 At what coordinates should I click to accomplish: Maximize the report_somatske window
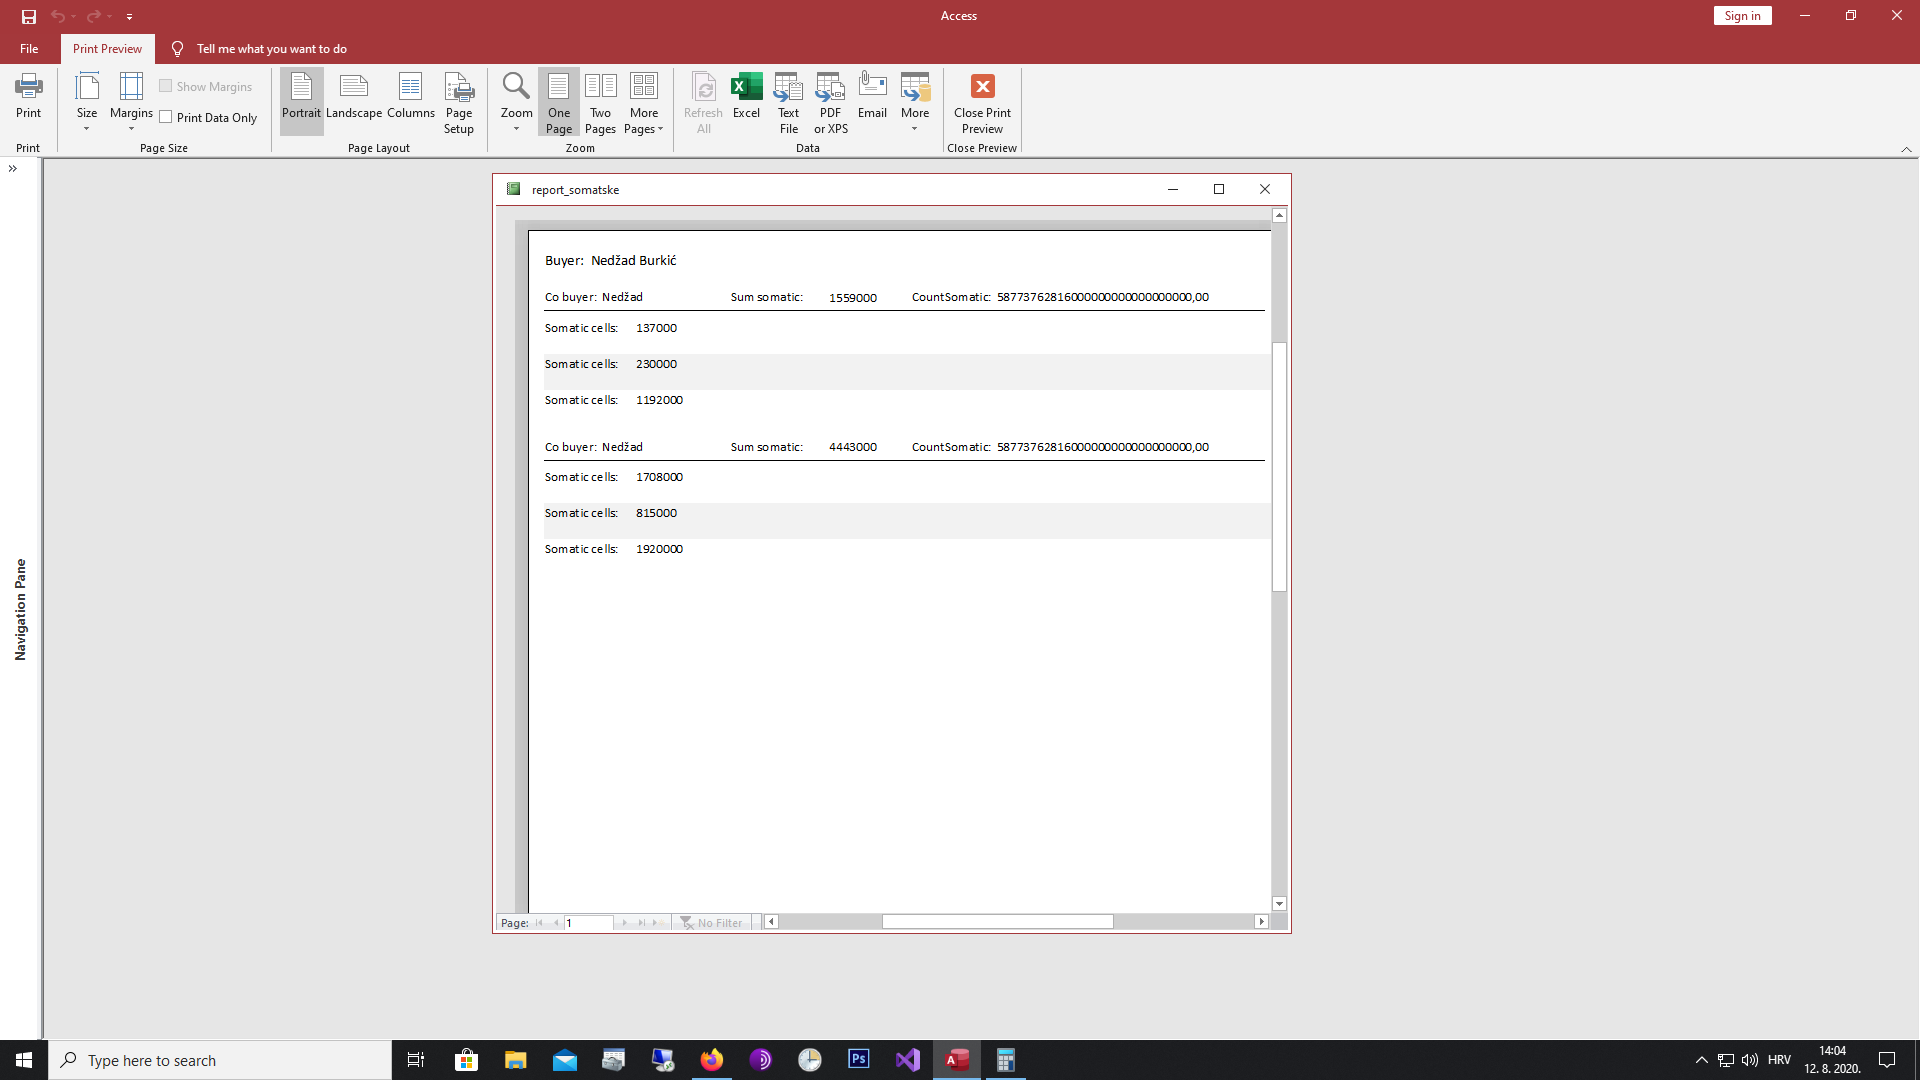tap(1219, 189)
